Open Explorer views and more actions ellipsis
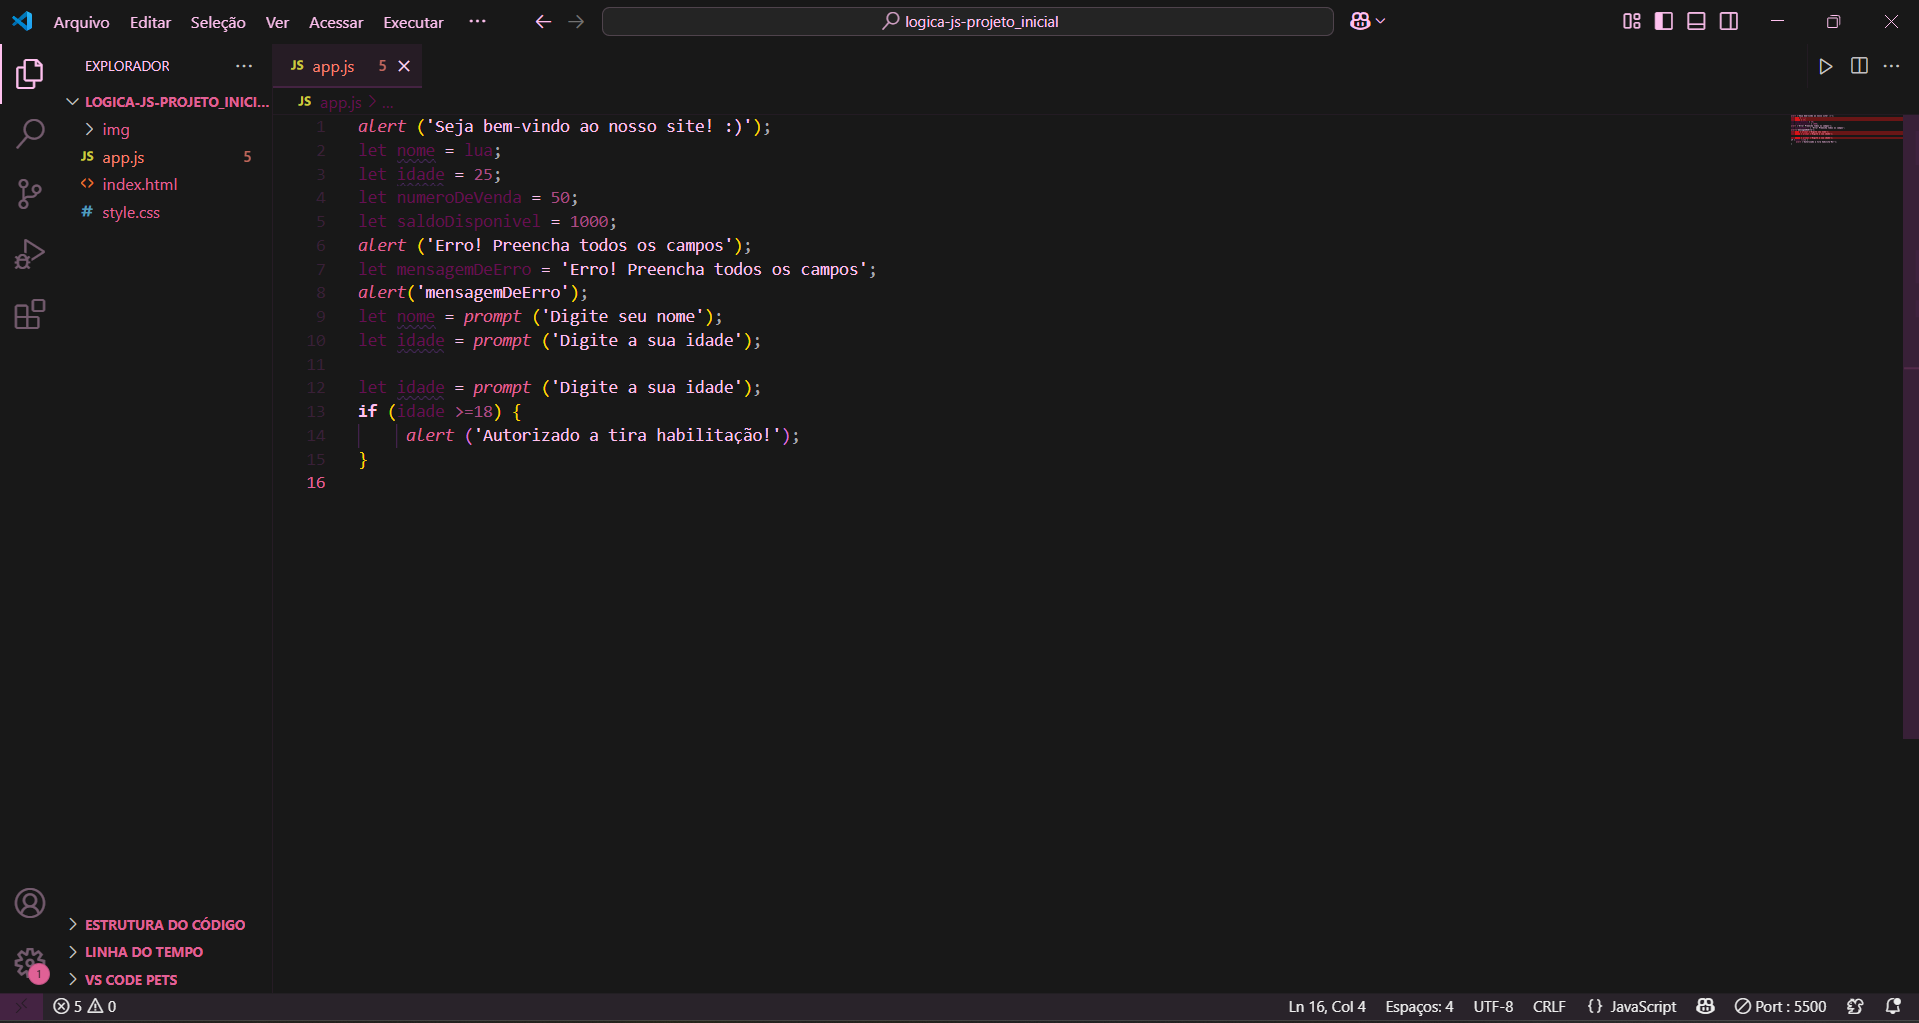This screenshot has height=1023, width=1919. [244, 66]
